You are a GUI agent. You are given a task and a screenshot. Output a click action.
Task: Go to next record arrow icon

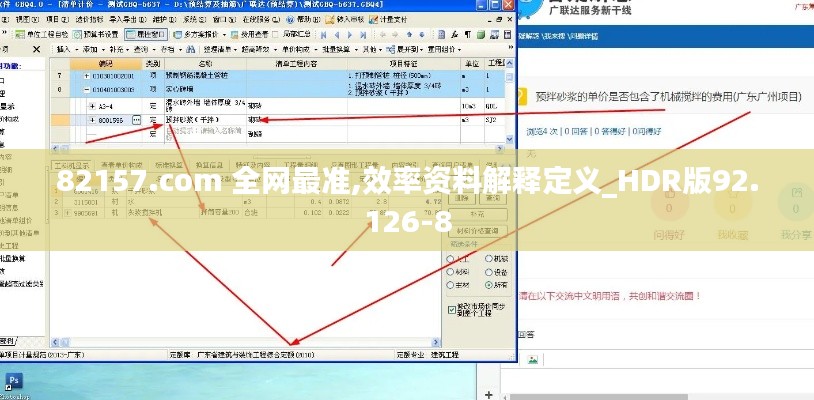point(350,35)
